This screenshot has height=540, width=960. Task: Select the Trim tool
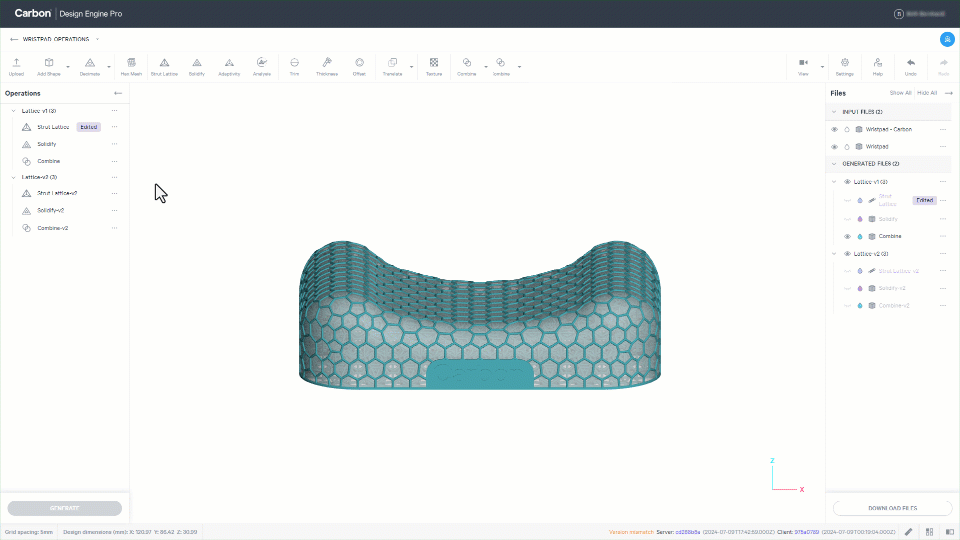tap(294, 66)
